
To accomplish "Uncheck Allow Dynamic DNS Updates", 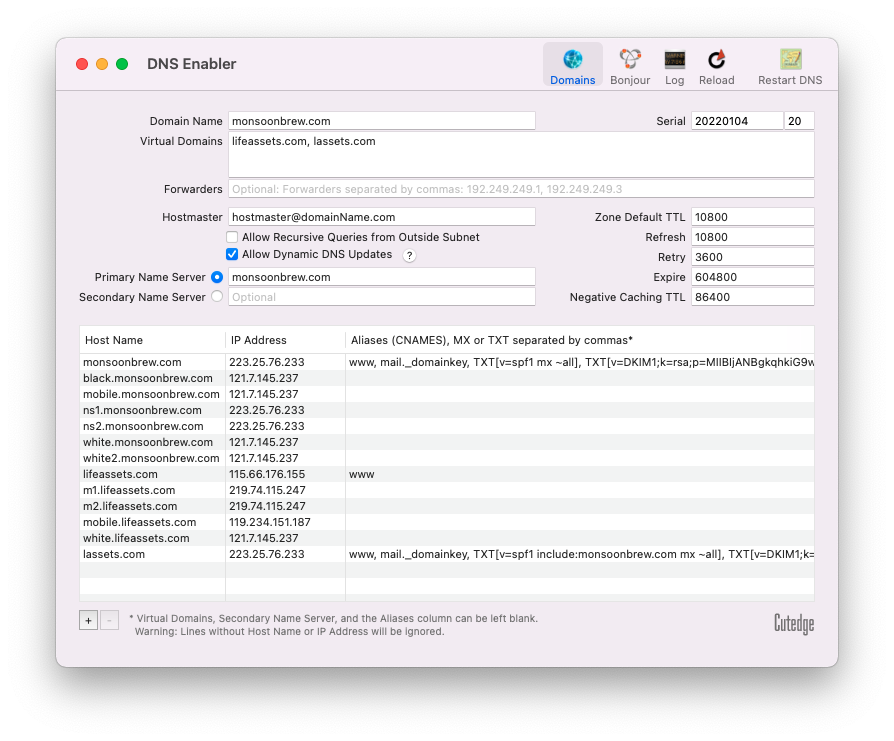I will tap(232, 255).
